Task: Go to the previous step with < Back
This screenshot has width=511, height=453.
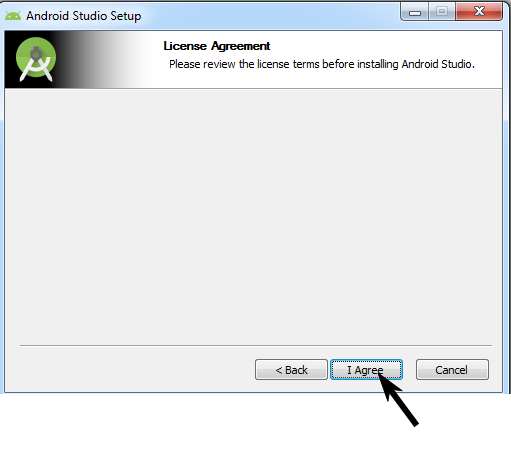Action: coord(291,370)
